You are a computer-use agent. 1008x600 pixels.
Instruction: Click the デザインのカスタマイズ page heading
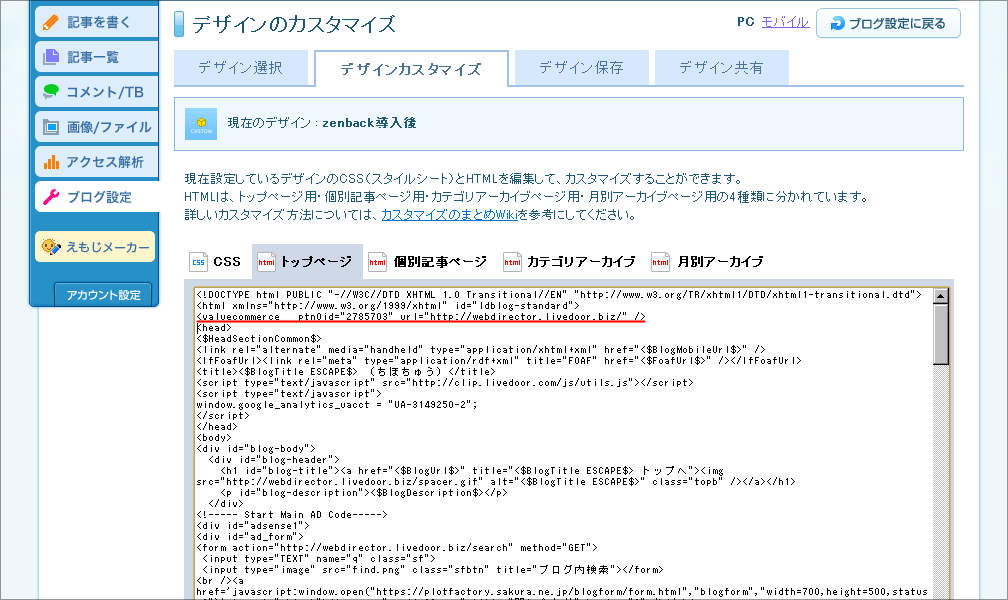(294, 24)
